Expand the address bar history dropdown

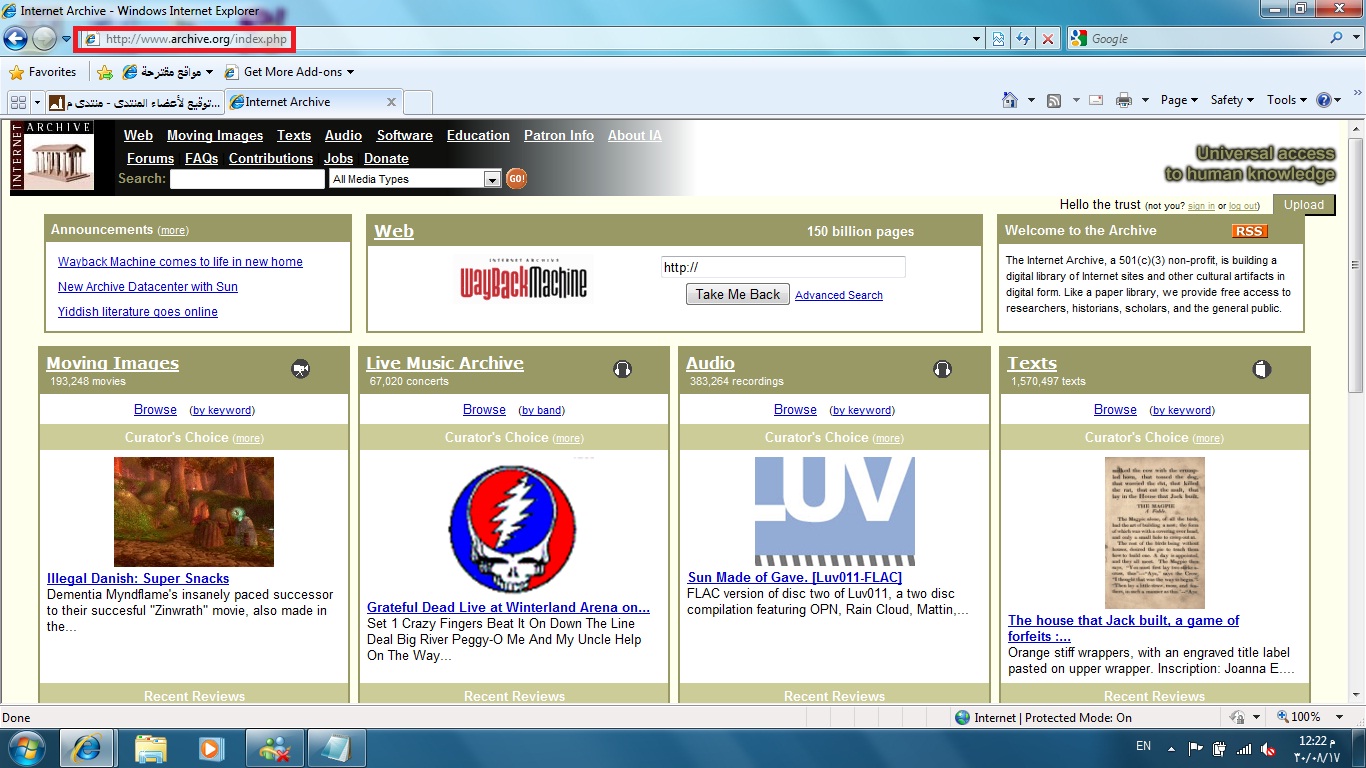(x=977, y=39)
